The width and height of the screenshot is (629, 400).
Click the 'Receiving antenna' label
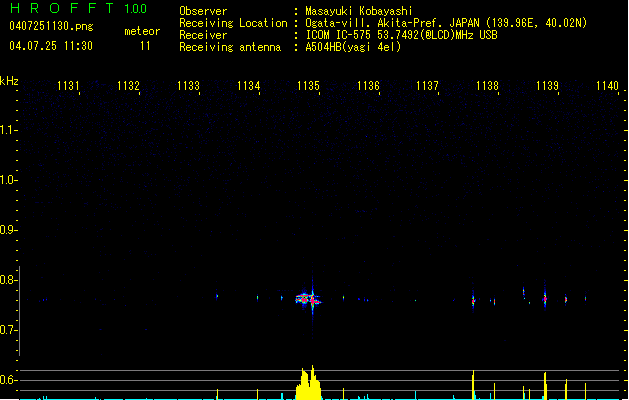230,47
